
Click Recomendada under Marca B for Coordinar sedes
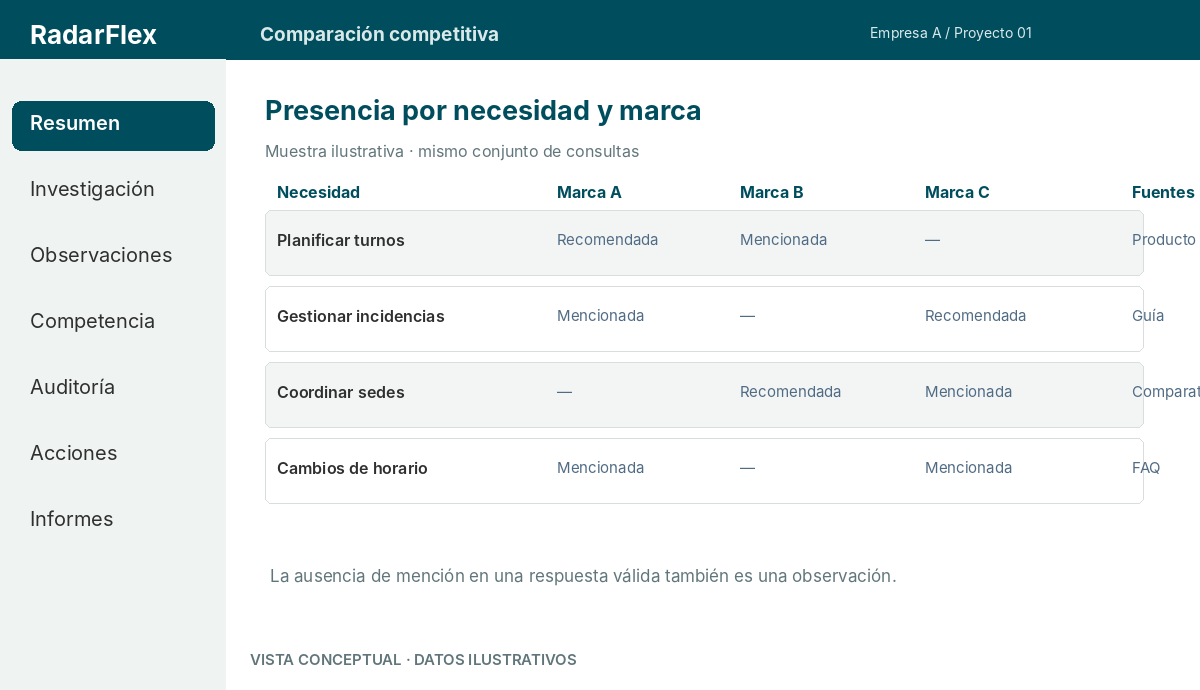(x=790, y=392)
